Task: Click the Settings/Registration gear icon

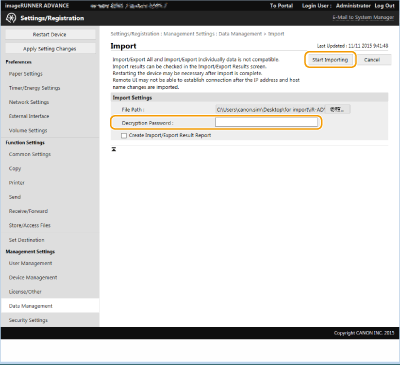Action: (11, 18)
